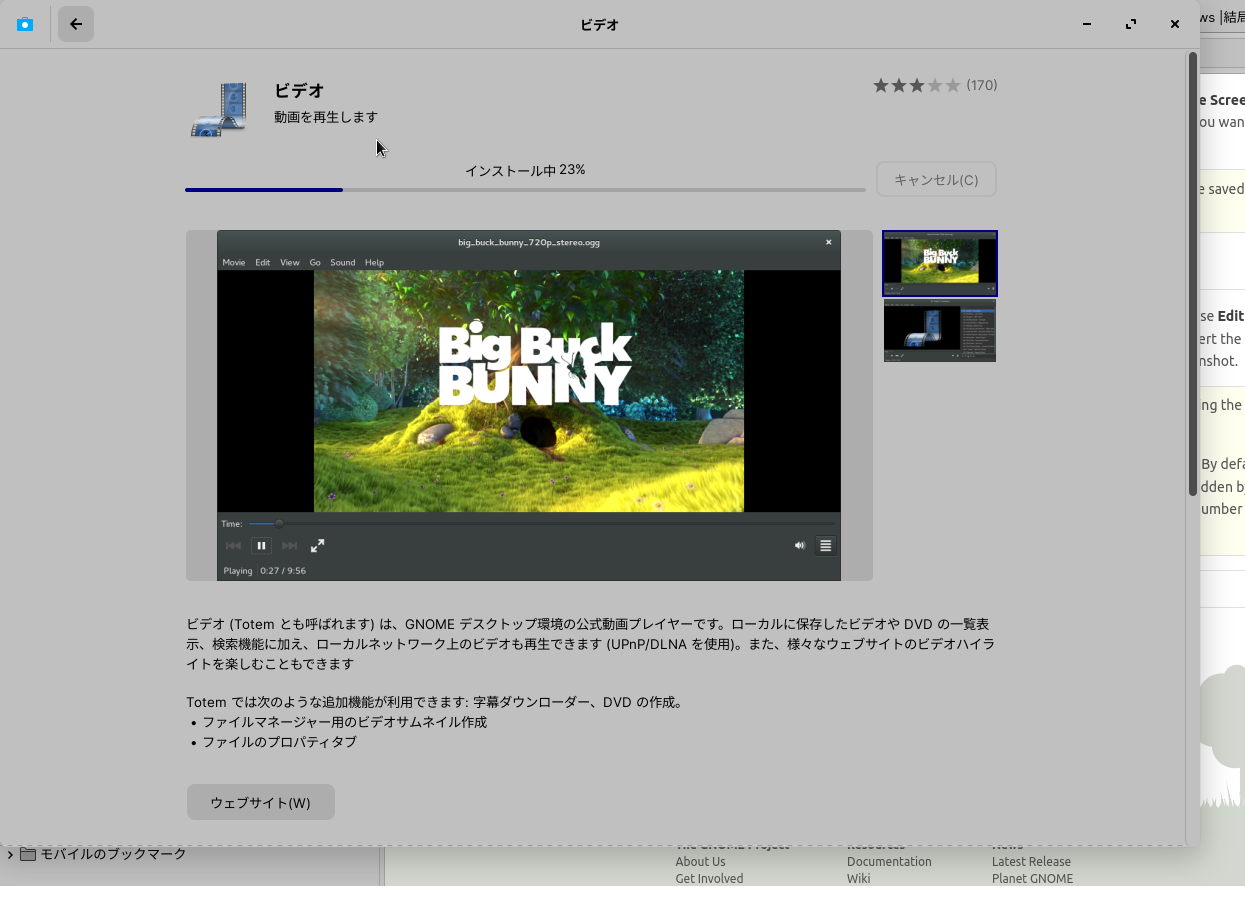This screenshot has height=902, width=1245.
Task: Click the インストール中 progress bar
Action: tap(525, 189)
